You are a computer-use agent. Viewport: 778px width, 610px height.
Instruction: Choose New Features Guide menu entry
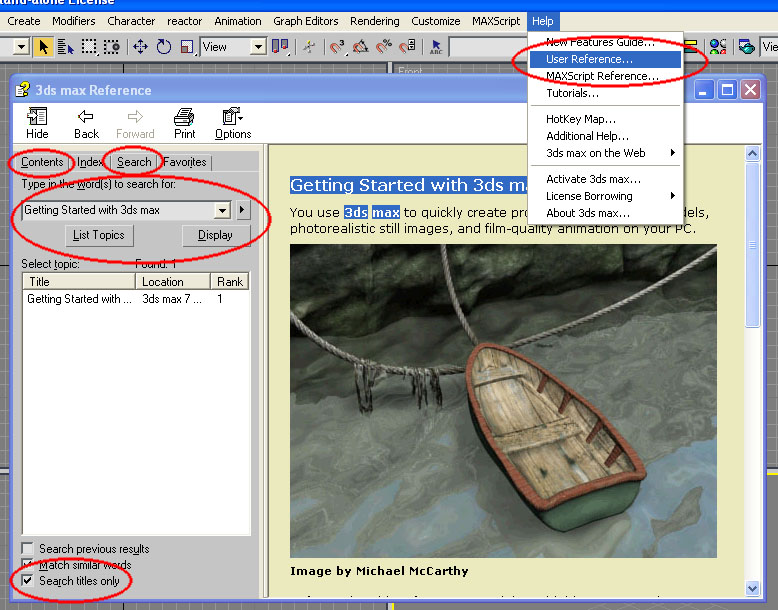(x=604, y=42)
